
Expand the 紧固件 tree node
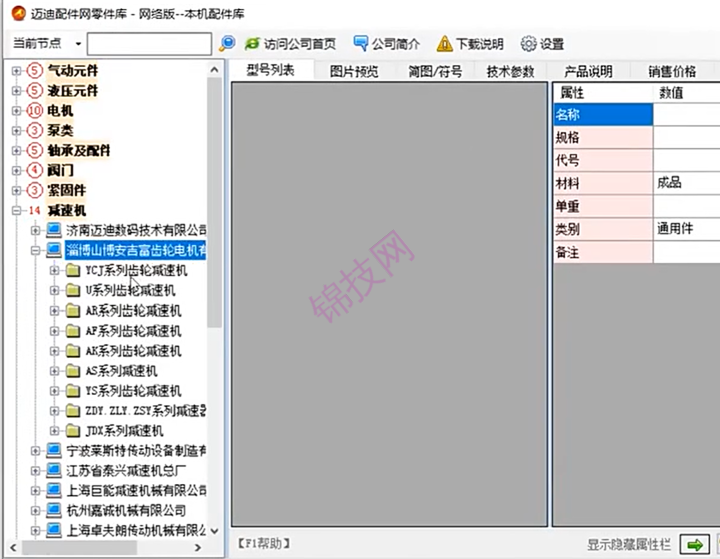(17, 190)
